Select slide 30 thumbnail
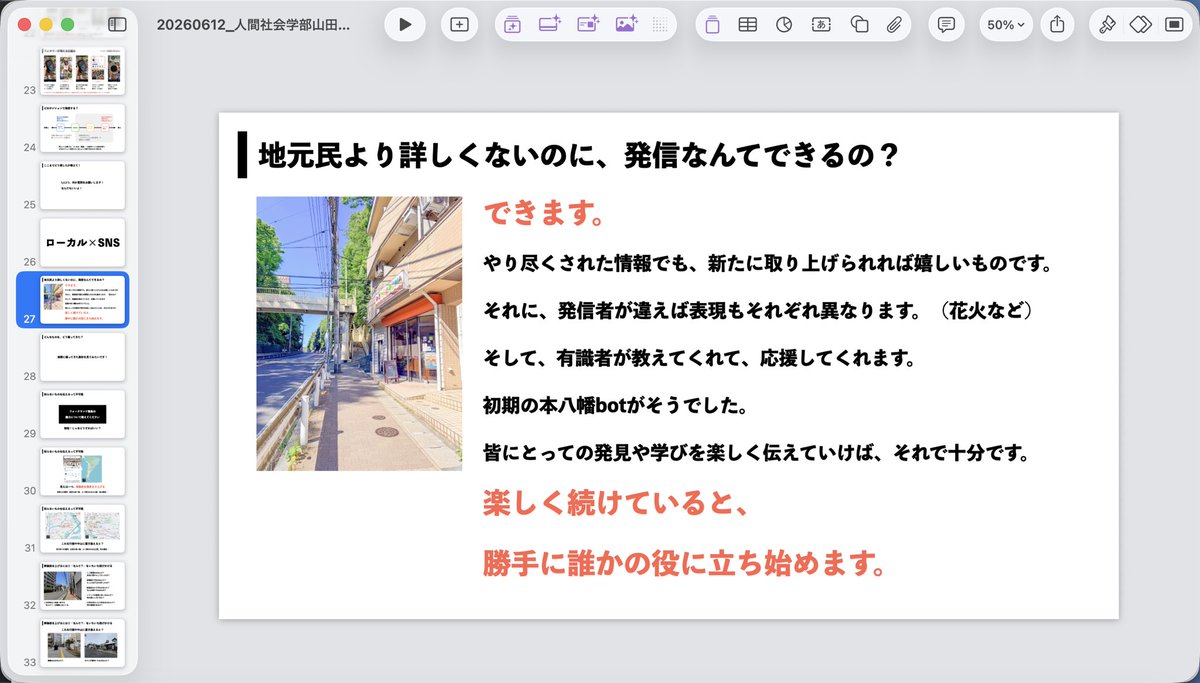1200x683 pixels. tap(83, 471)
